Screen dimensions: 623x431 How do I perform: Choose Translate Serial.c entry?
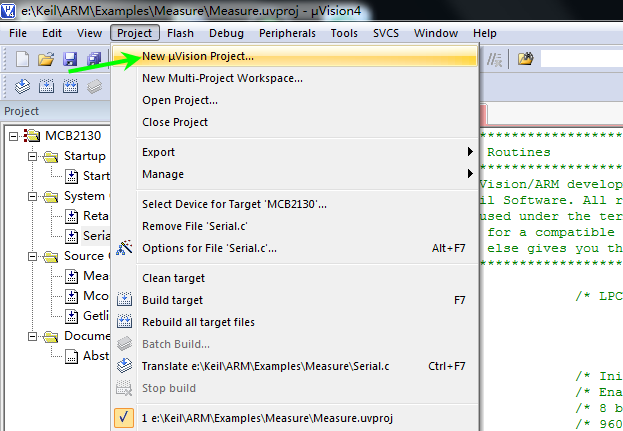(x=295, y=366)
